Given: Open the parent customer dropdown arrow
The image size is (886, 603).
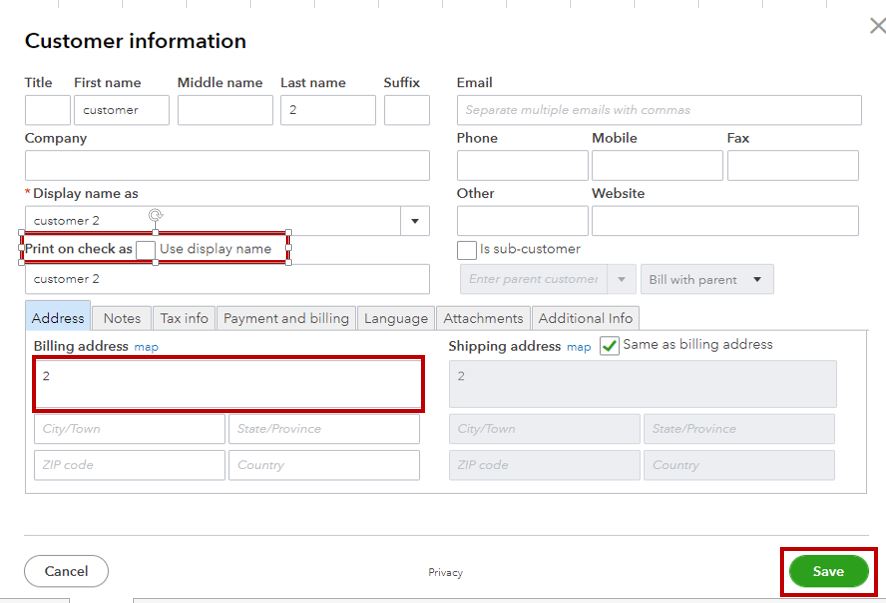Looking at the screenshot, I should pyautogui.click(x=622, y=280).
